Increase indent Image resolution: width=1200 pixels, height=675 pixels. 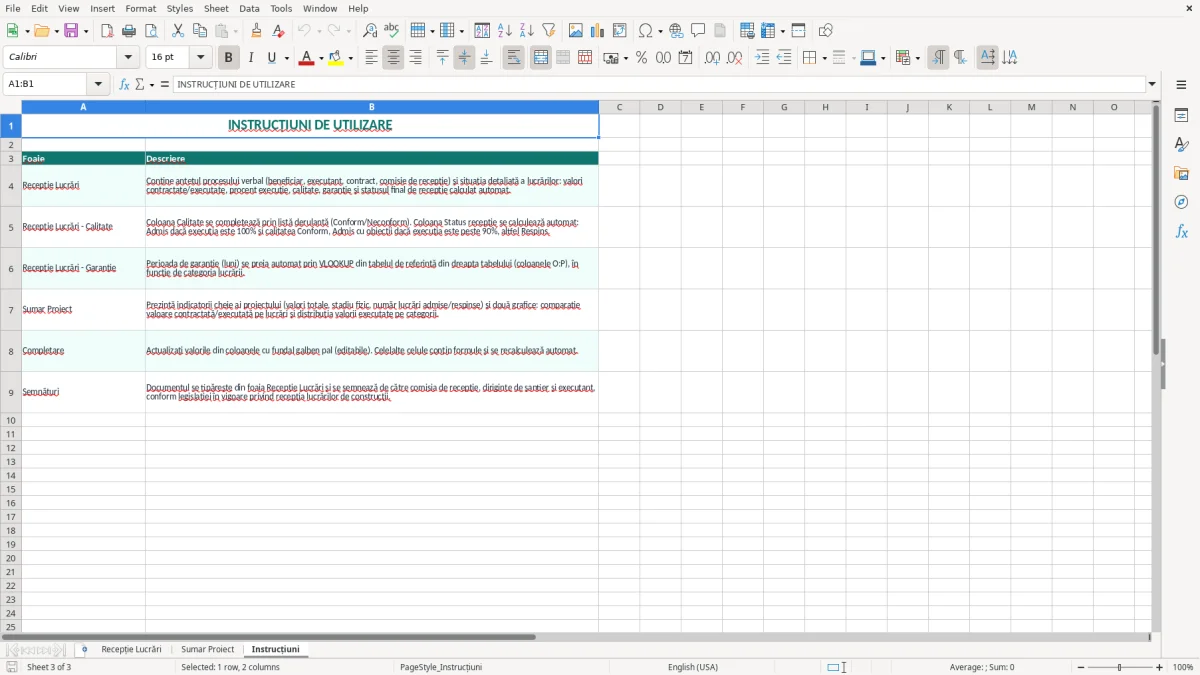[762, 58]
